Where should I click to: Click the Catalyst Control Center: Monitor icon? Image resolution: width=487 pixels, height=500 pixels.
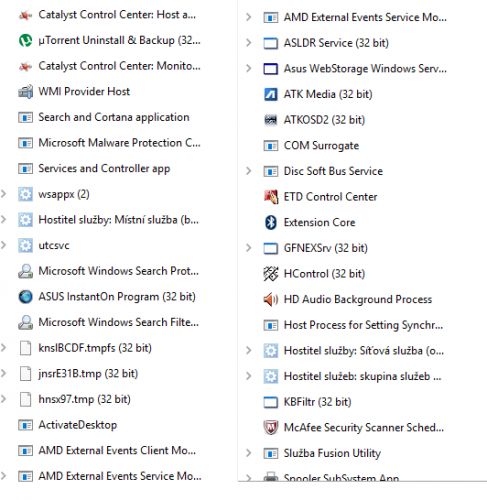click(25, 66)
